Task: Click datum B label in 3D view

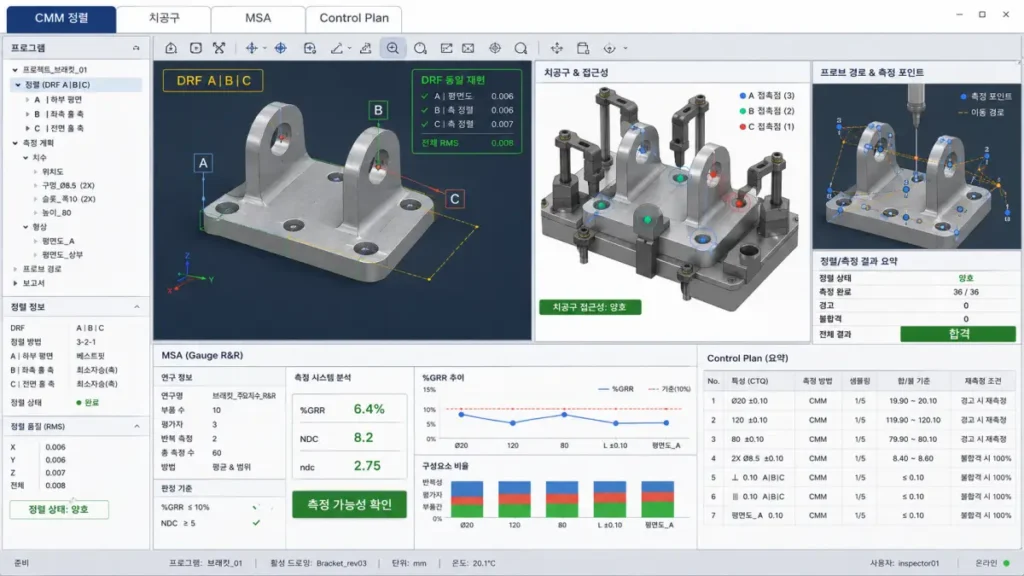Action: coord(378,110)
